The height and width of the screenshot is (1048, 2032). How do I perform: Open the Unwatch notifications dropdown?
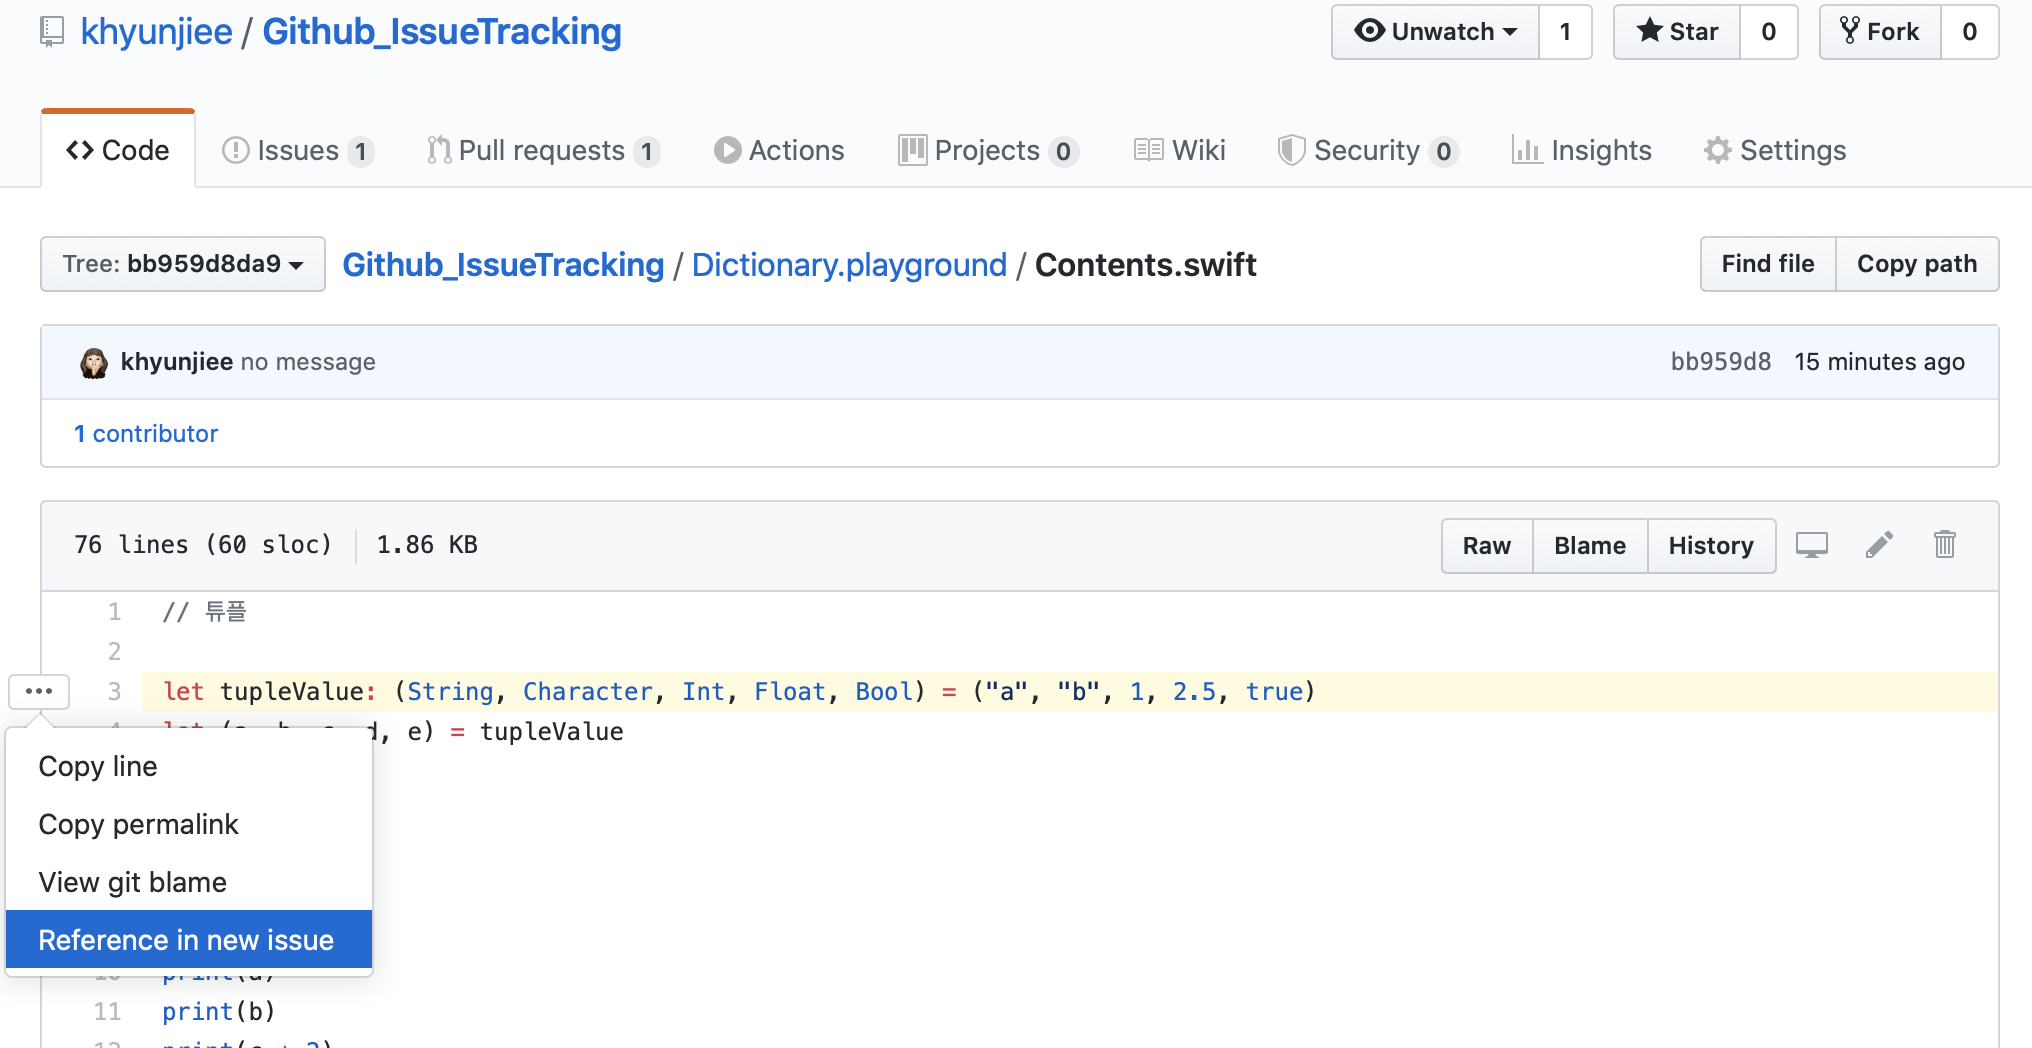pyautogui.click(x=1435, y=32)
